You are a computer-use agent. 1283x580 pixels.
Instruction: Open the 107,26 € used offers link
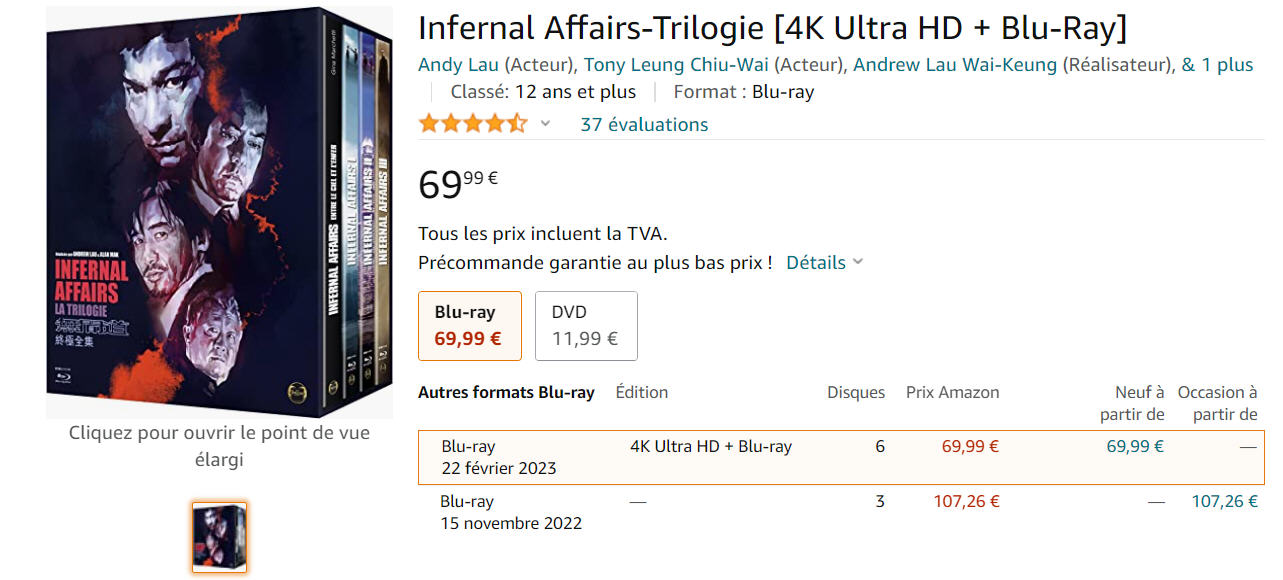coord(1224,501)
